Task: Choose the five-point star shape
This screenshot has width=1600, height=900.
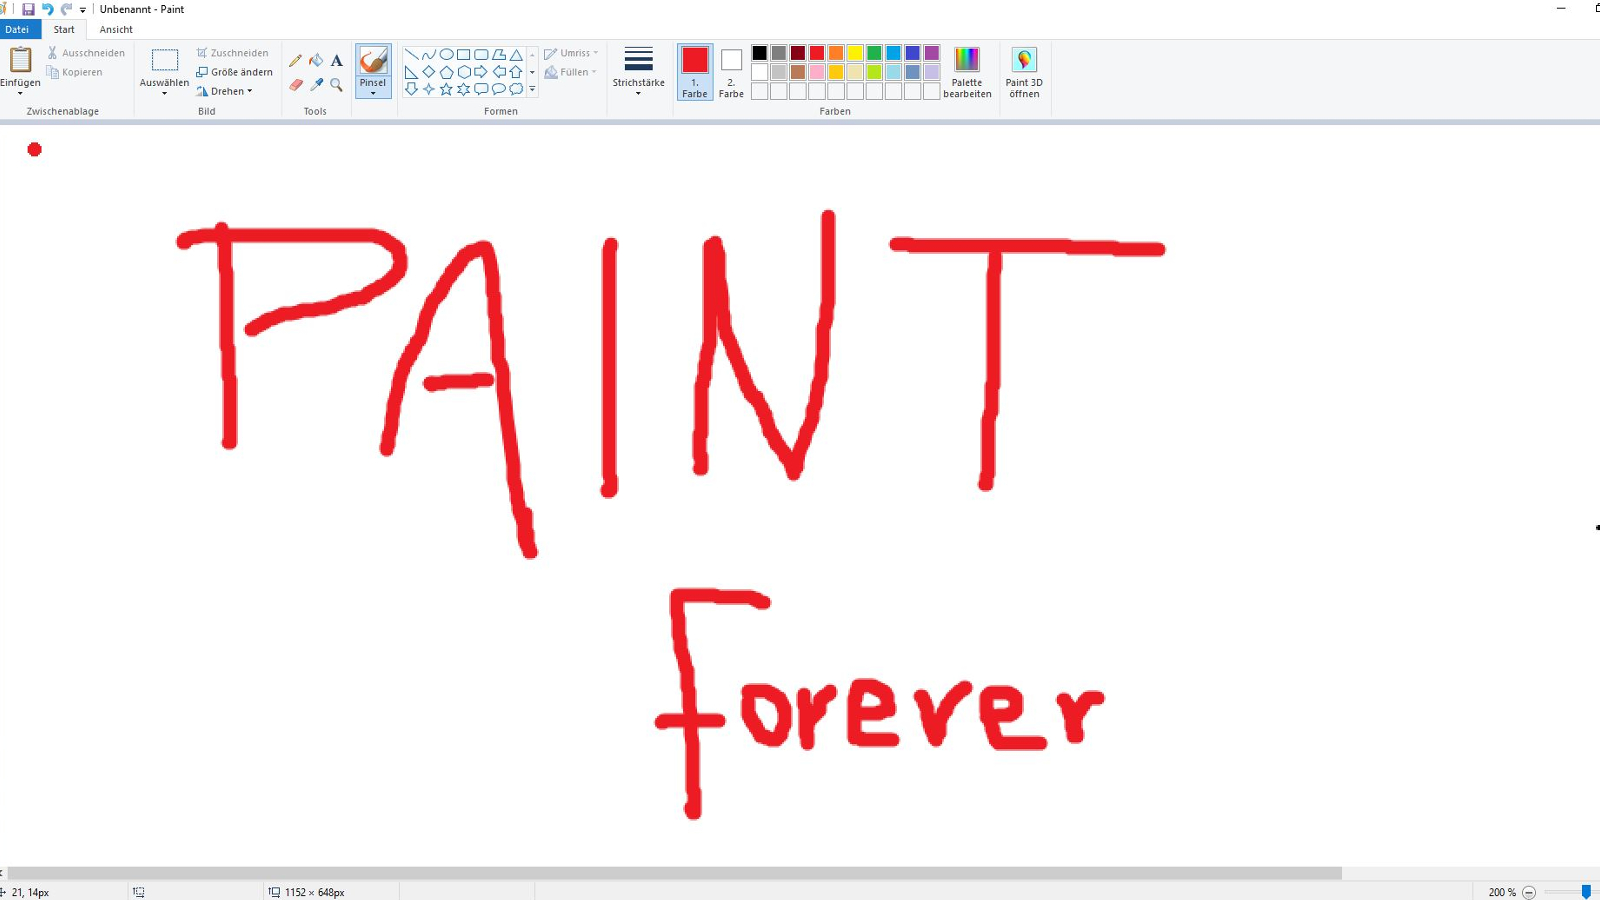Action: [x=446, y=89]
